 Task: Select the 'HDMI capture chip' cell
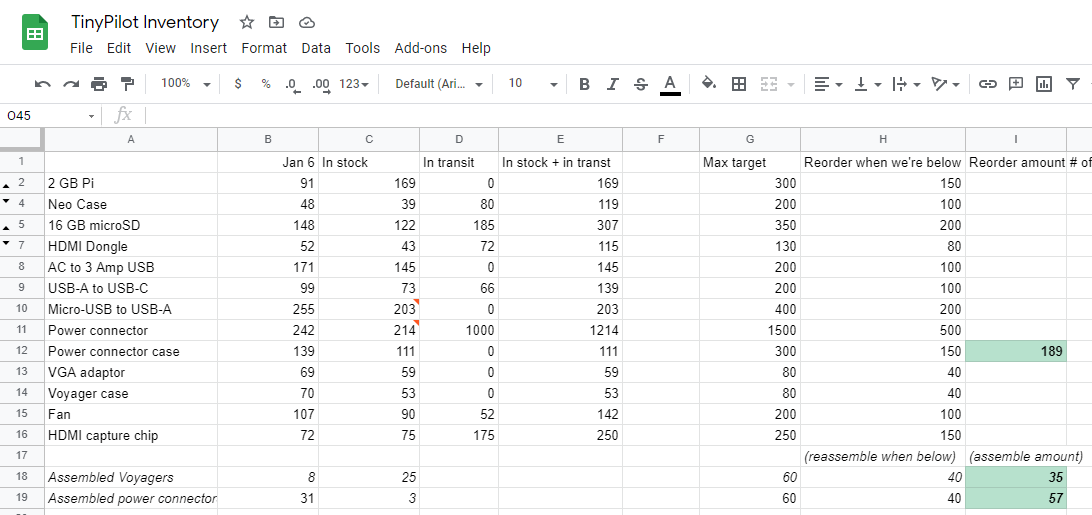point(131,436)
